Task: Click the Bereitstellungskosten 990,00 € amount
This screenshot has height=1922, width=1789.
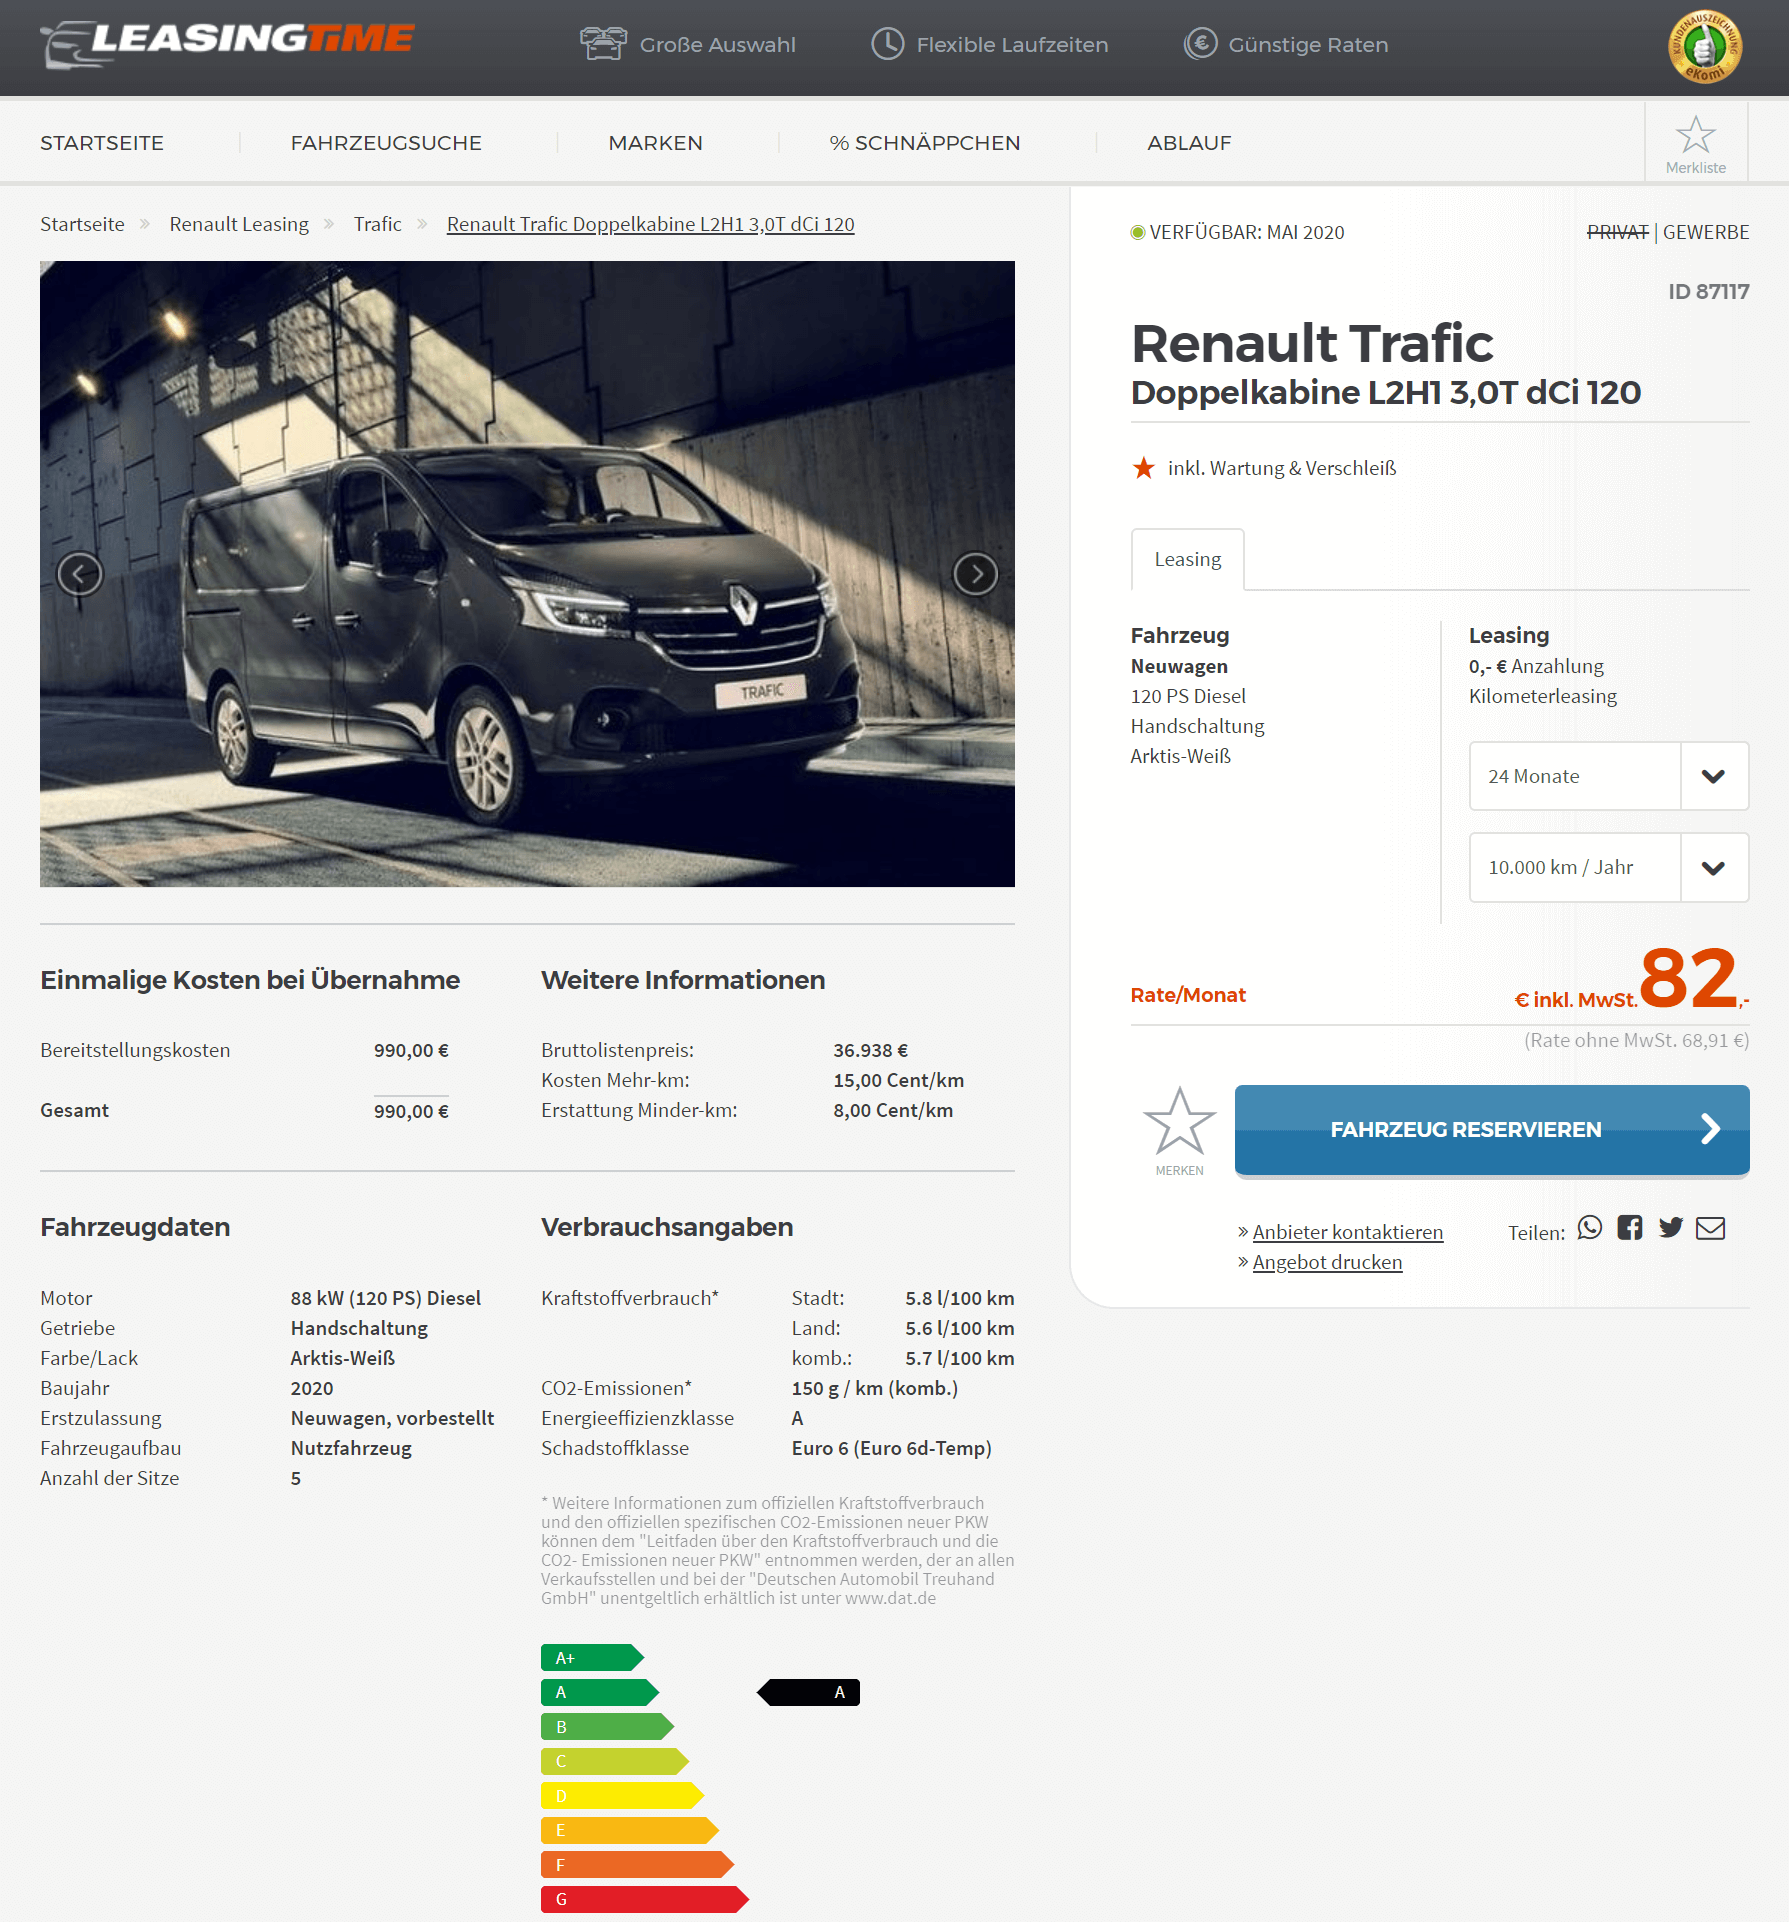Action: (411, 1050)
